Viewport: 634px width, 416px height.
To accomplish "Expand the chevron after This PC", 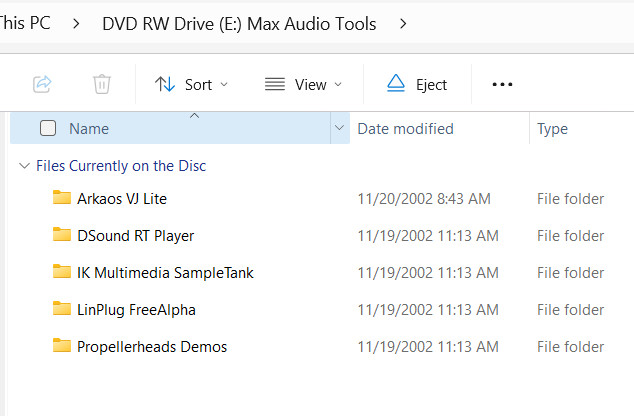I will [76, 24].
